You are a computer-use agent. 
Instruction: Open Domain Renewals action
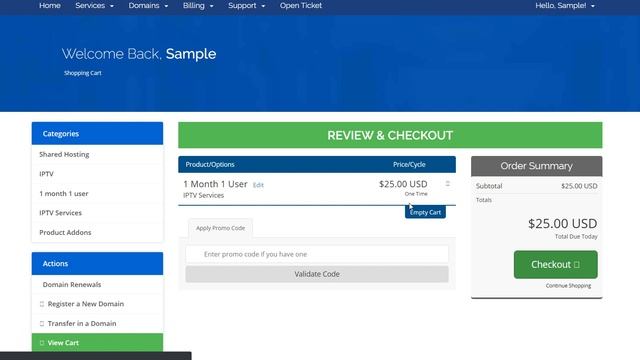pyautogui.click(x=97, y=284)
